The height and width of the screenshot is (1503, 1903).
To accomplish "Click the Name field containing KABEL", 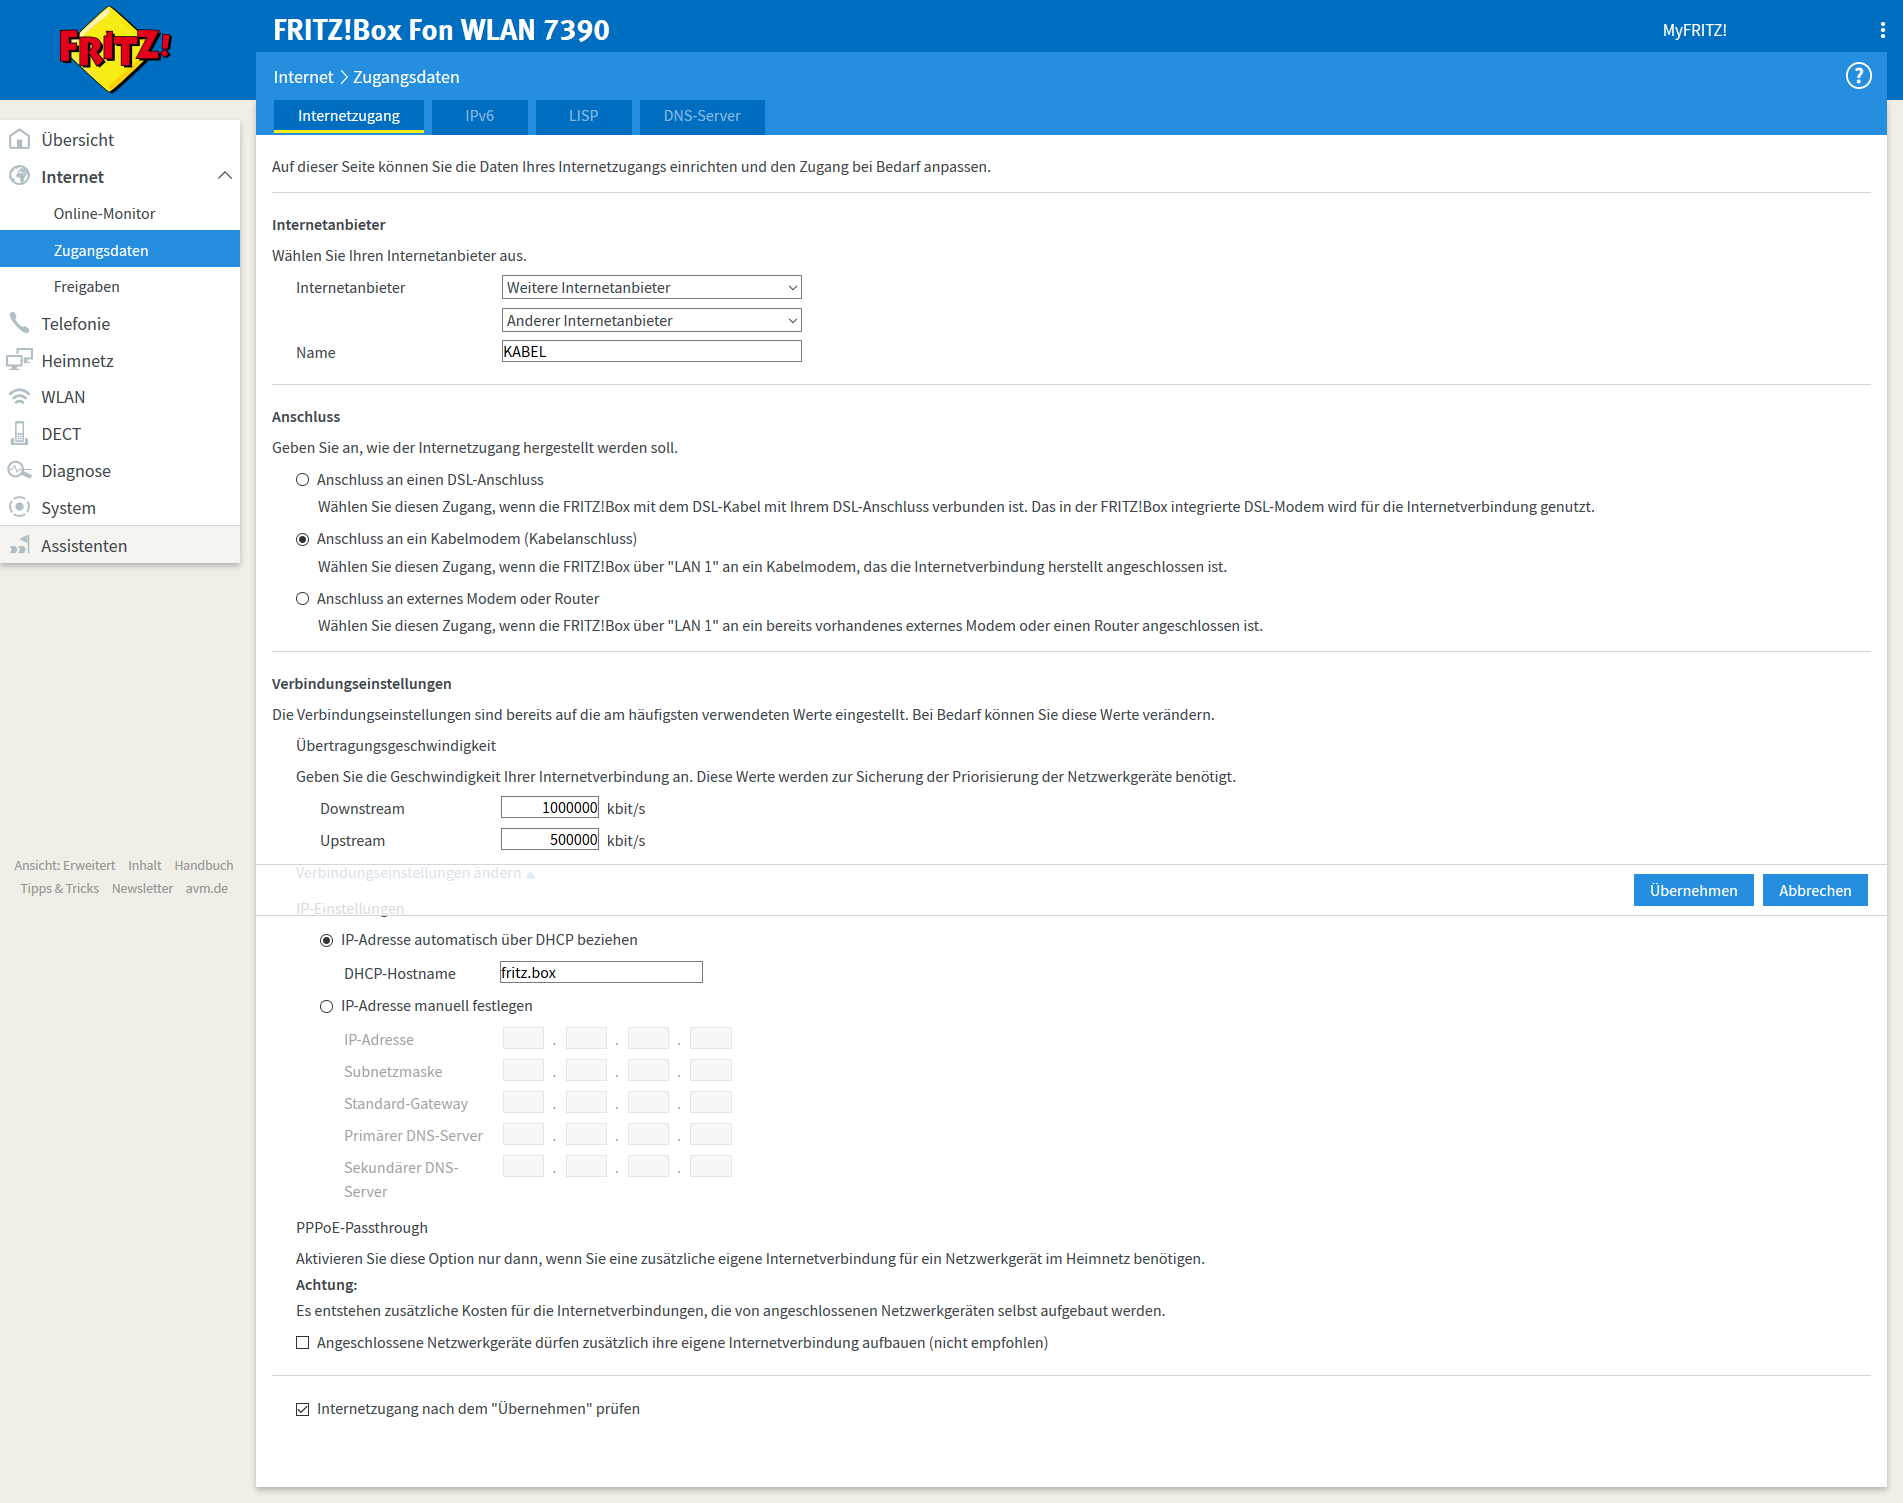I will [651, 351].
